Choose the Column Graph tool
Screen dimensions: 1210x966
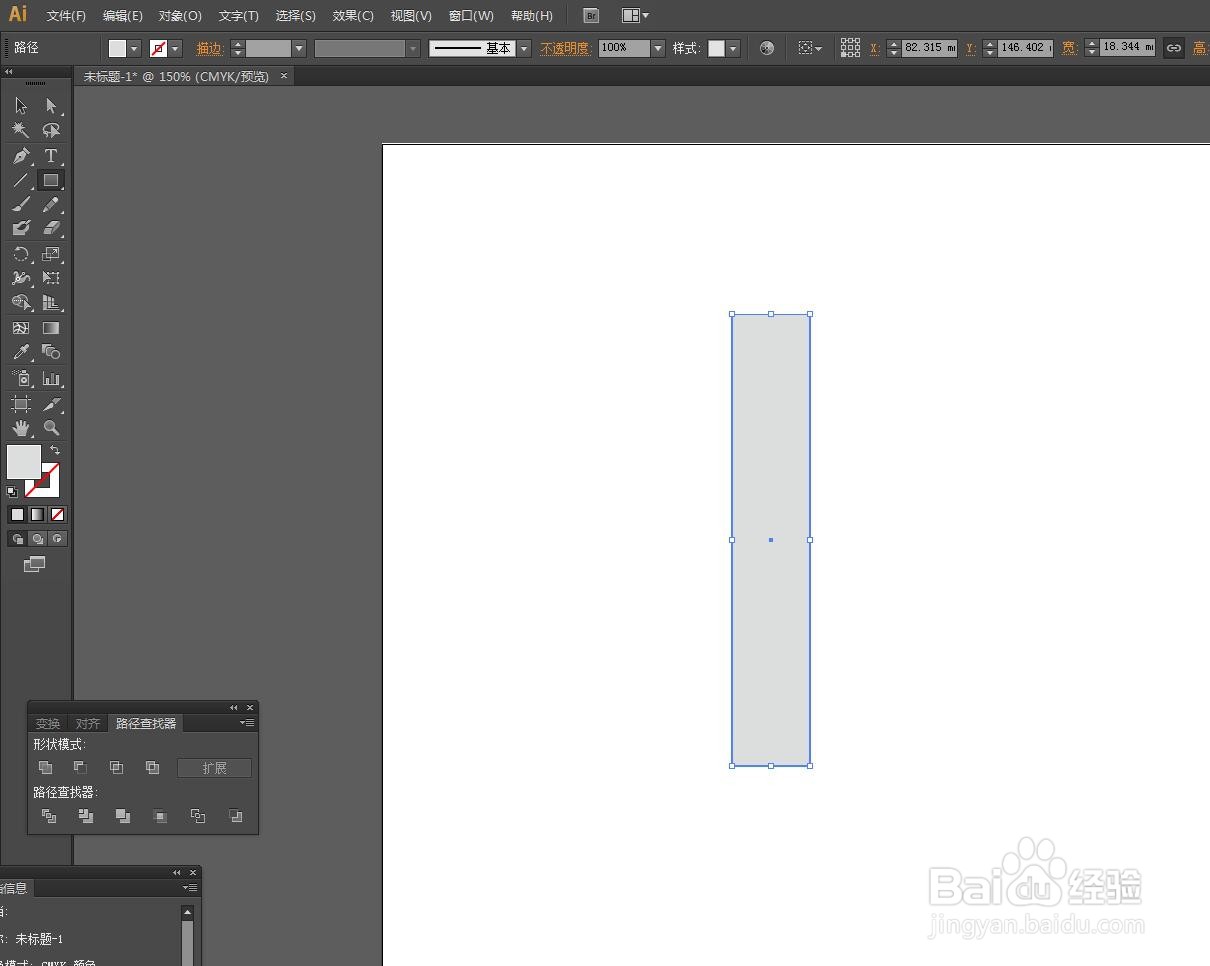click(51, 378)
